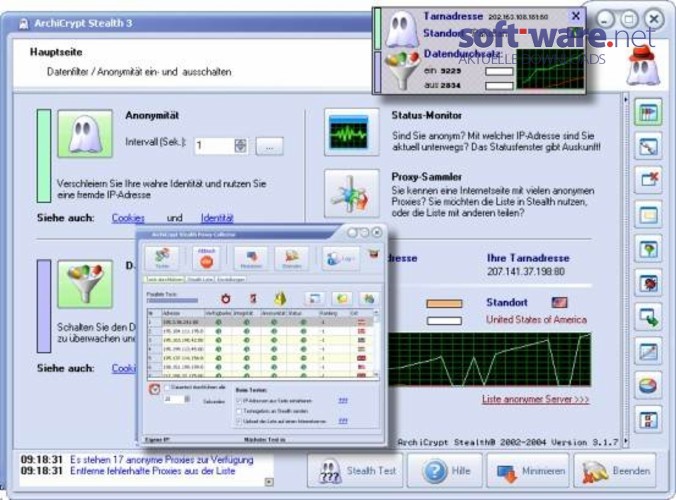Open the Status-Monitor waveform icon

coord(351,132)
